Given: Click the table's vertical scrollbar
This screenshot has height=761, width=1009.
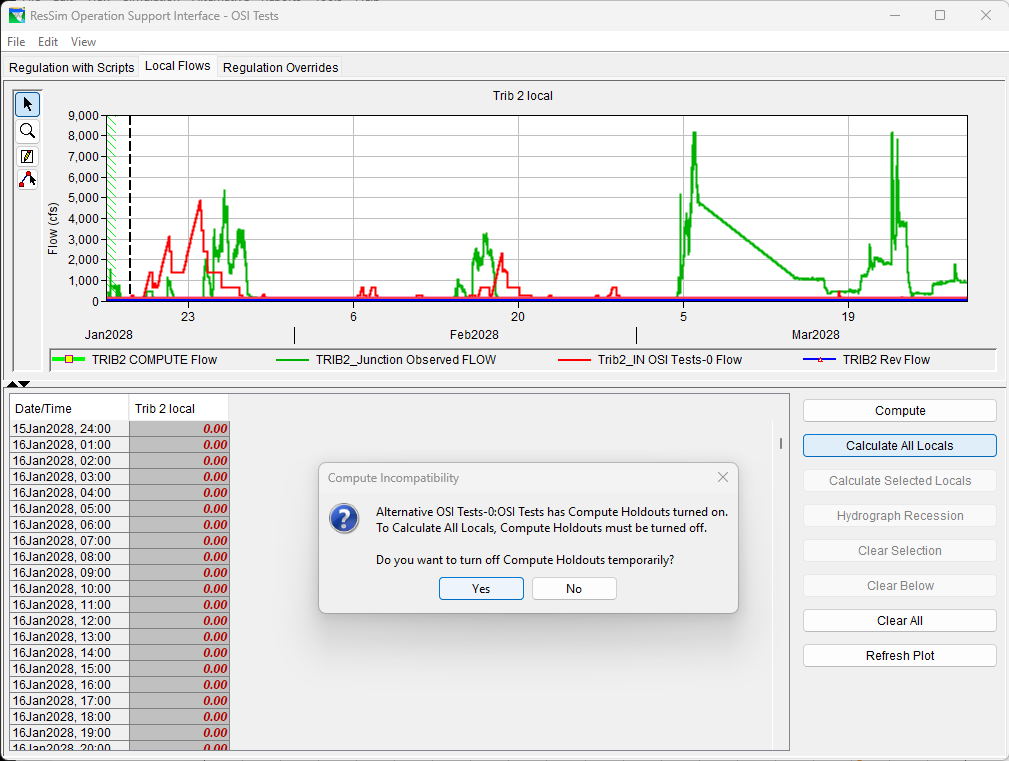Looking at the screenshot, I should tap(781, 444).
